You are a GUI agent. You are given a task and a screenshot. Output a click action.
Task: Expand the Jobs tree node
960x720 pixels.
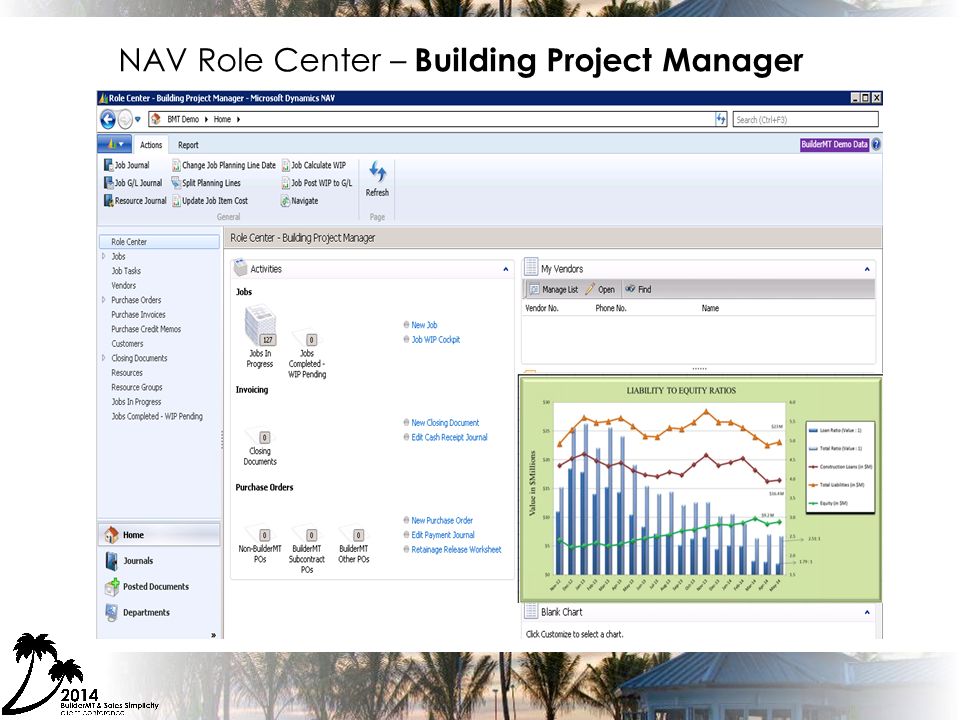103,257
